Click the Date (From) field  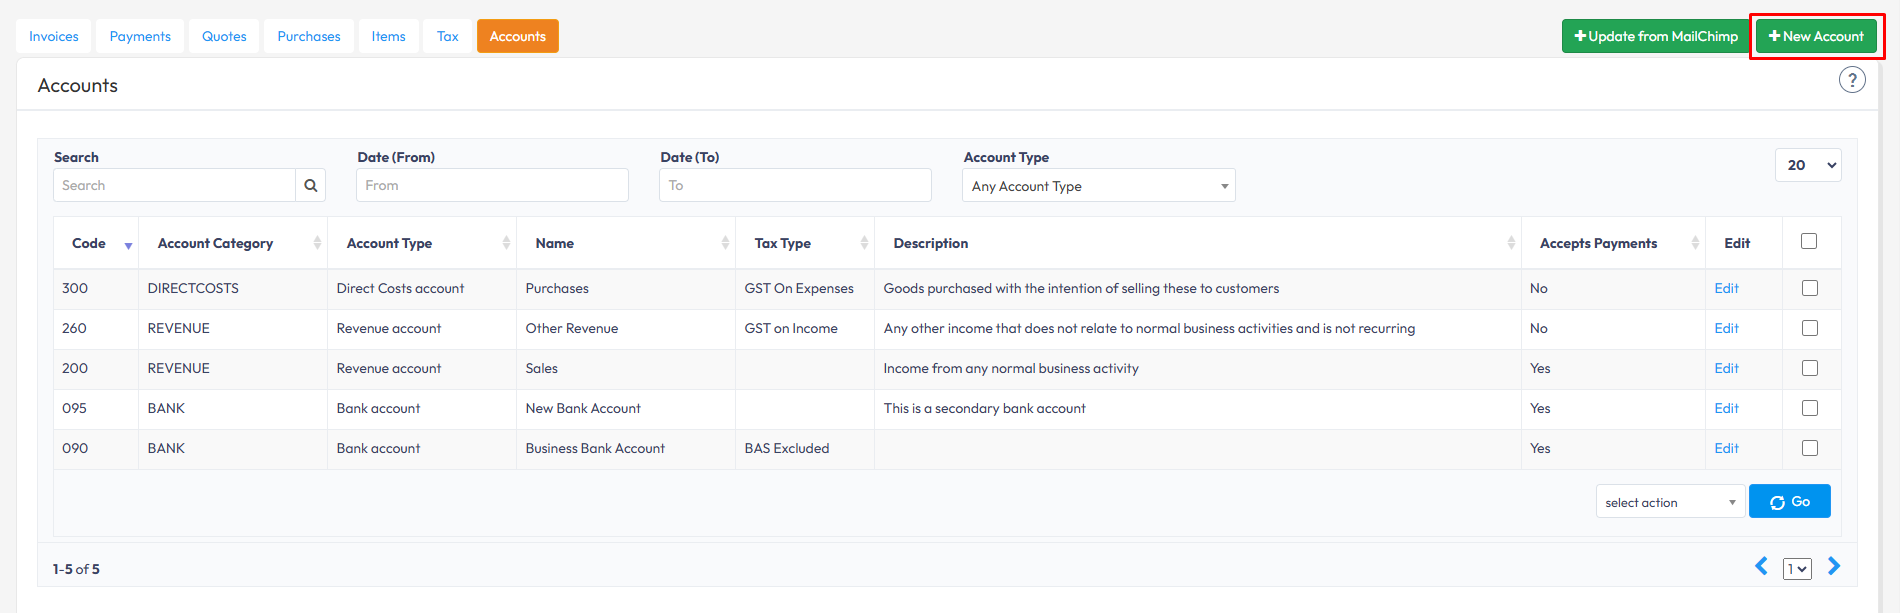click(x=492, y=185)
